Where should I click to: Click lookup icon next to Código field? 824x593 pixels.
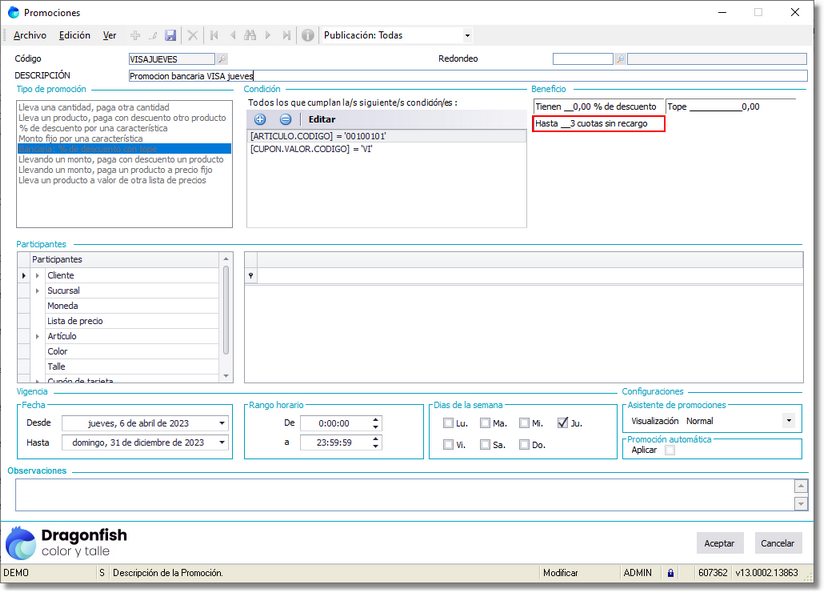point(222,59)
